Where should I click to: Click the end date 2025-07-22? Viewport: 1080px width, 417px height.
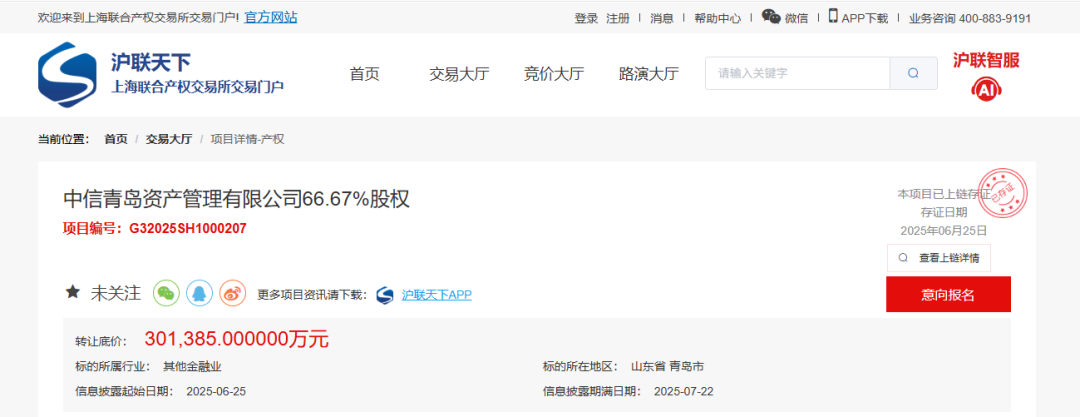[x=684, y=391]
